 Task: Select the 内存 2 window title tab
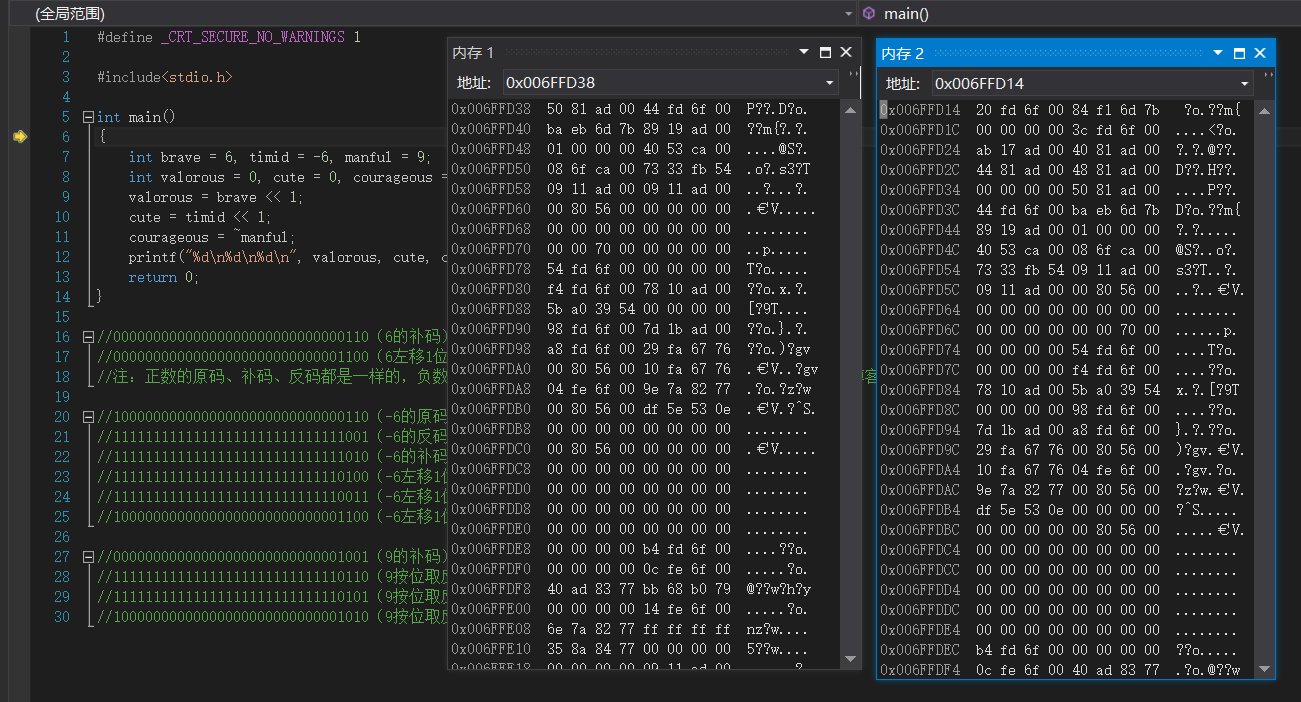click(x=902, y=53)
